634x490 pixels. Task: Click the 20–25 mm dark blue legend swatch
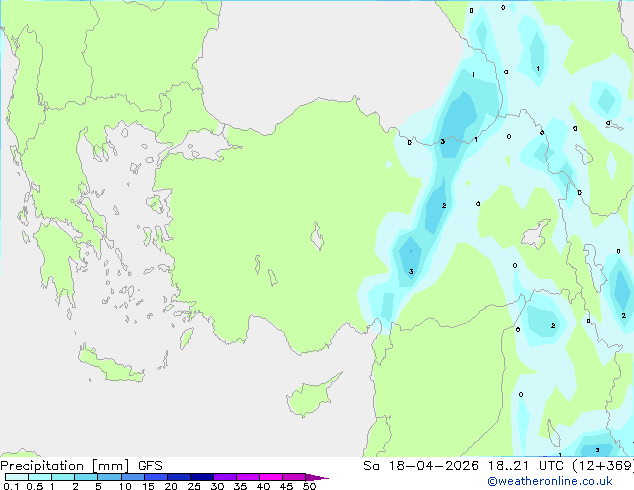179,477
